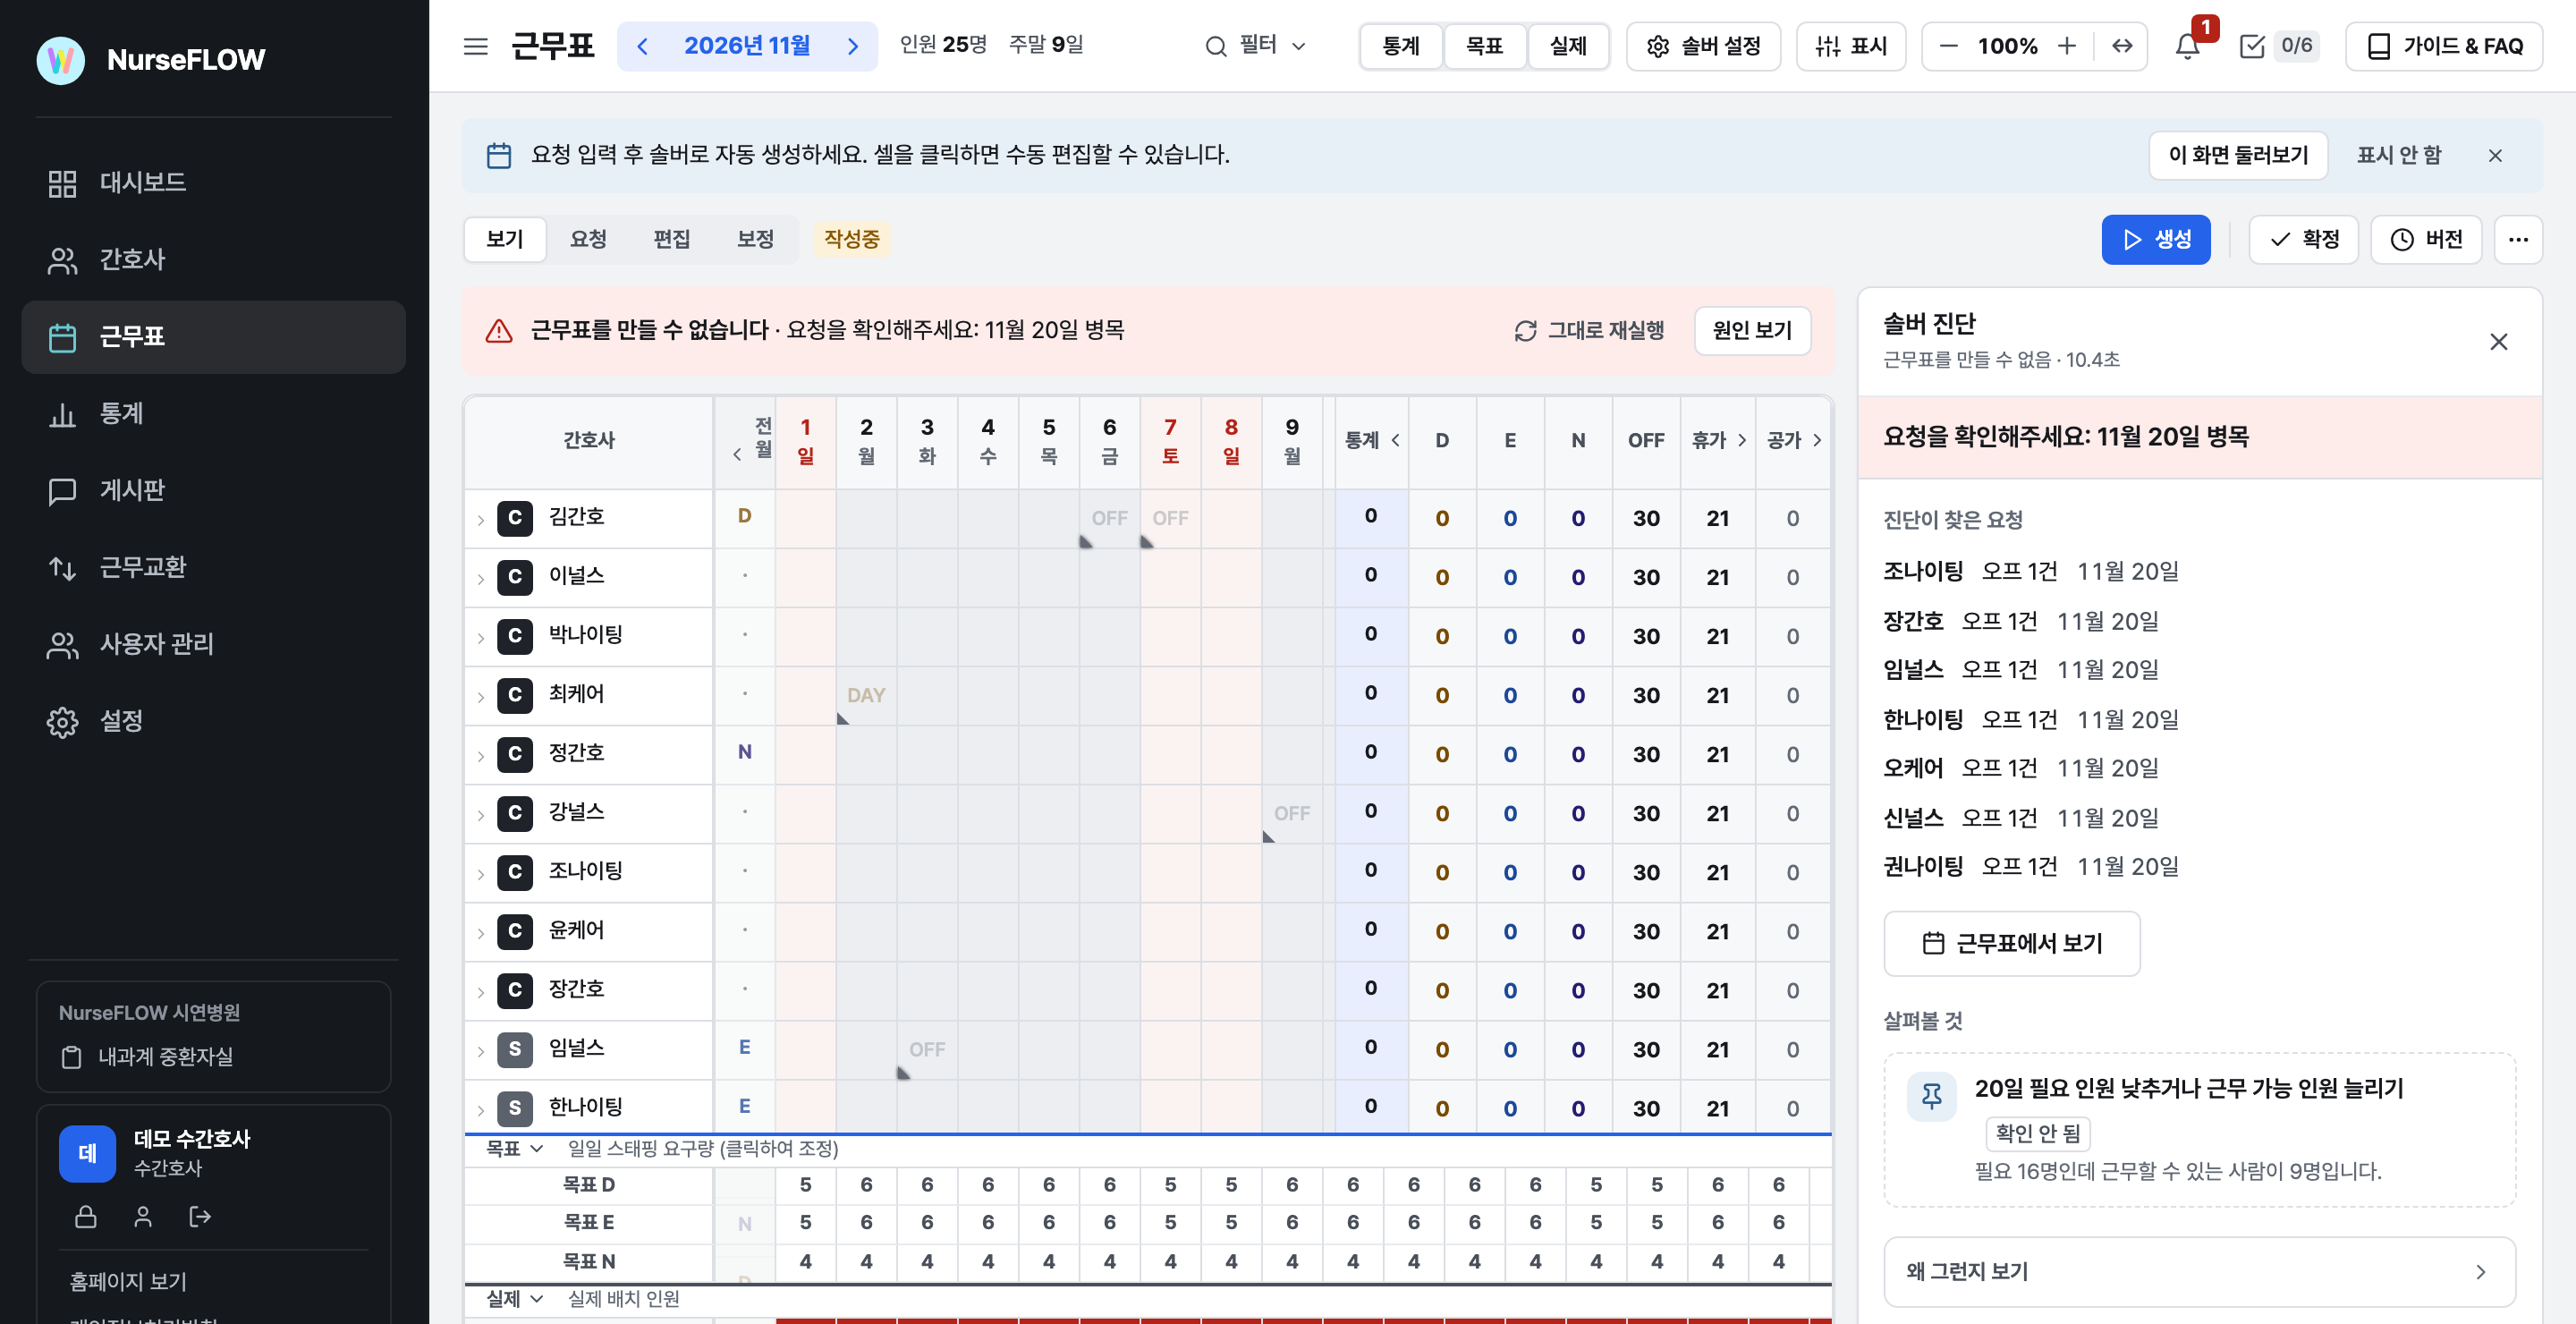Open 대시보드 in sidebar

point(213,183)
